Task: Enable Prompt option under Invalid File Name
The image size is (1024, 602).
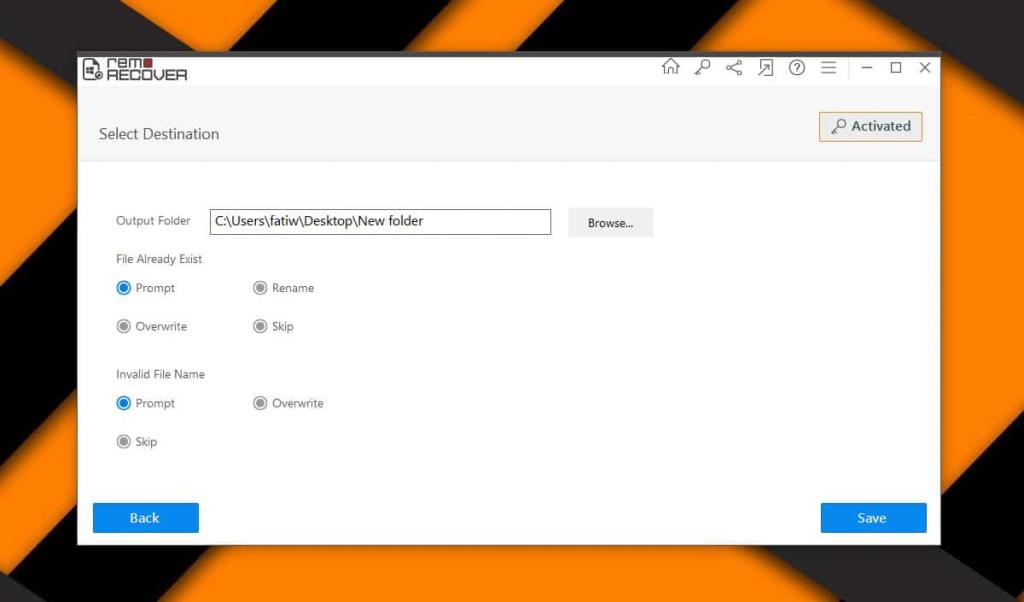Action: tap(124, 403)
